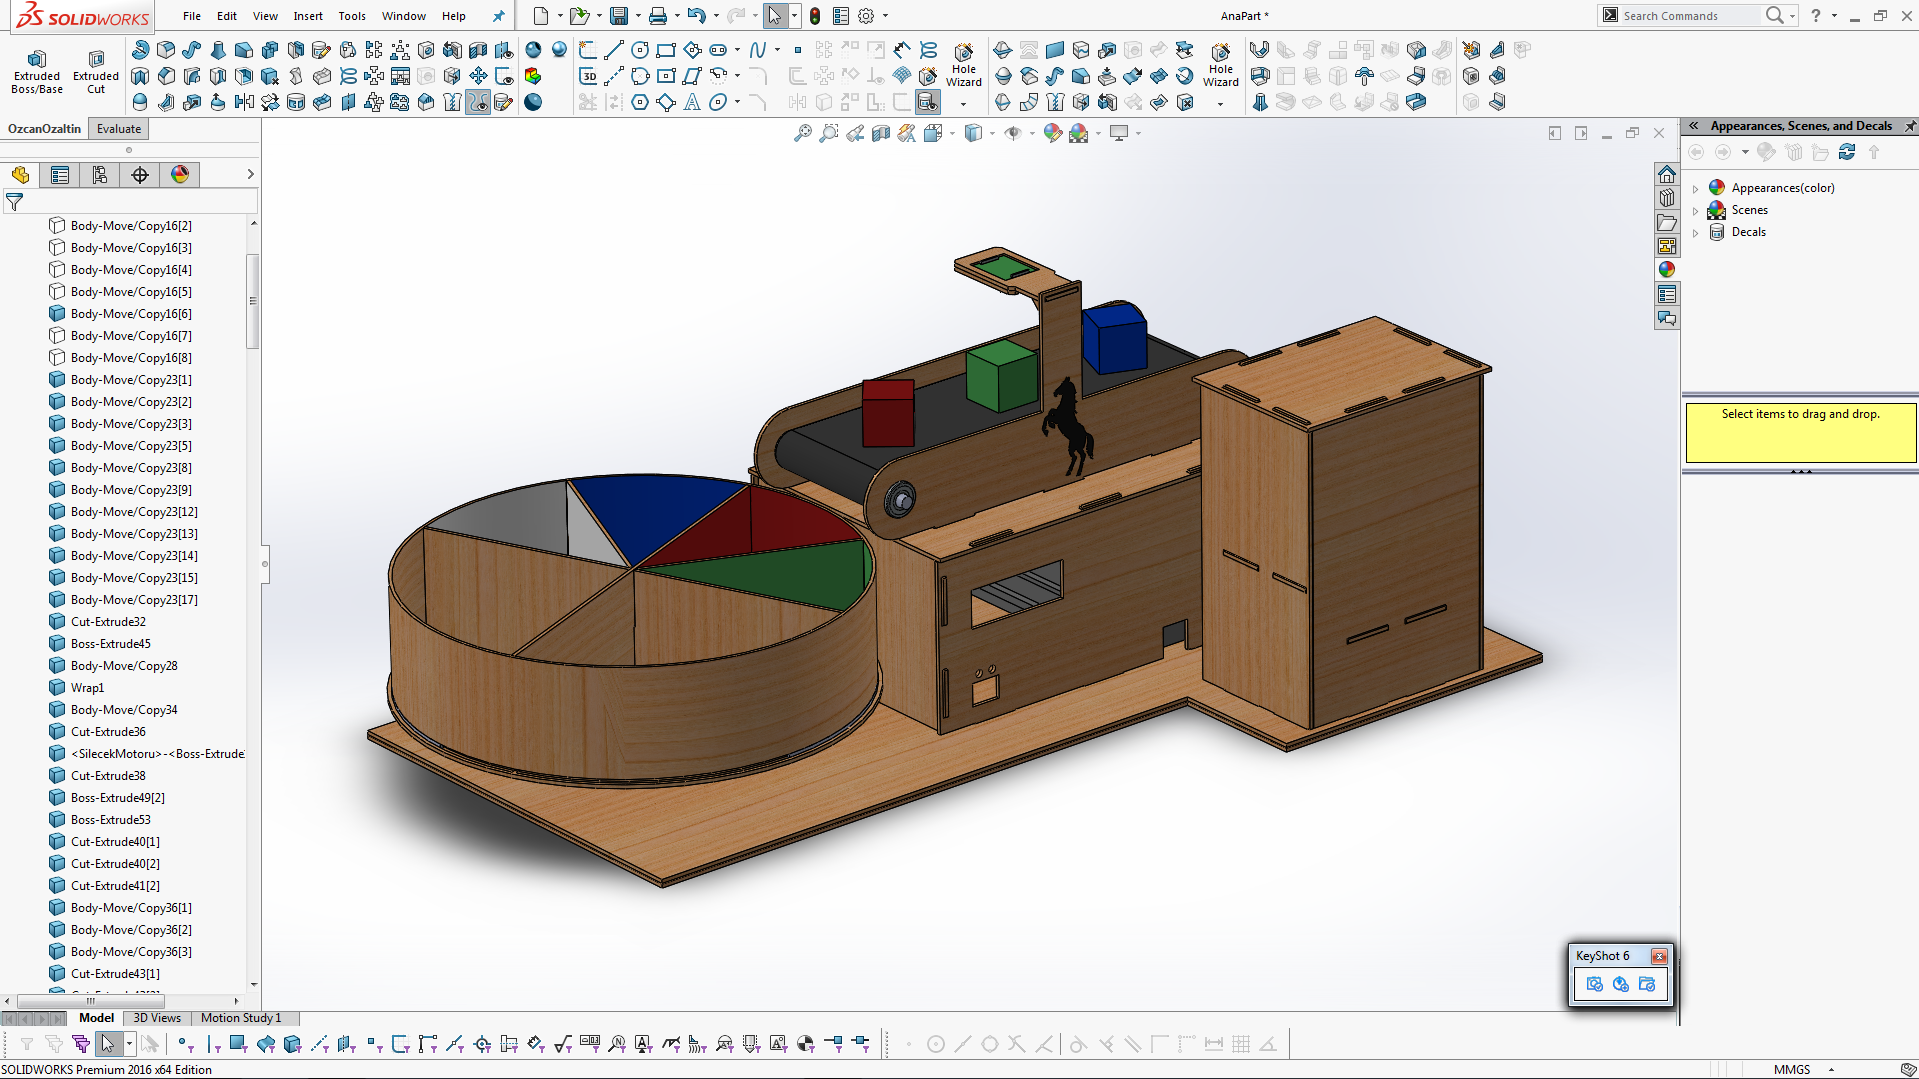Toggle the pin on Appearances, Scenes, and Decals pane
Image resolution: width=1919 pixels, height=1079 pixels.
pos(1909,126)
